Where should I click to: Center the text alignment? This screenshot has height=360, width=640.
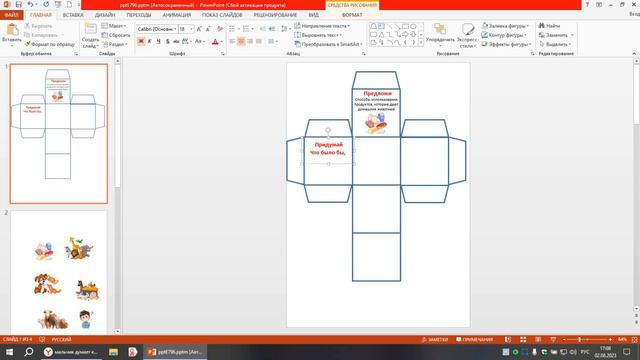pyautogui.click(x=241, y=41)
